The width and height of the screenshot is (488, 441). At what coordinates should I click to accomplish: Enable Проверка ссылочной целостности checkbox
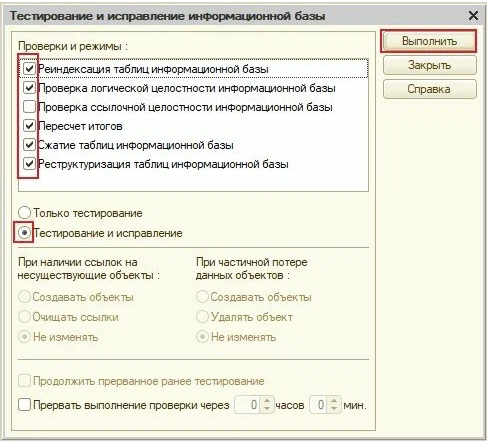pos(29,107)
